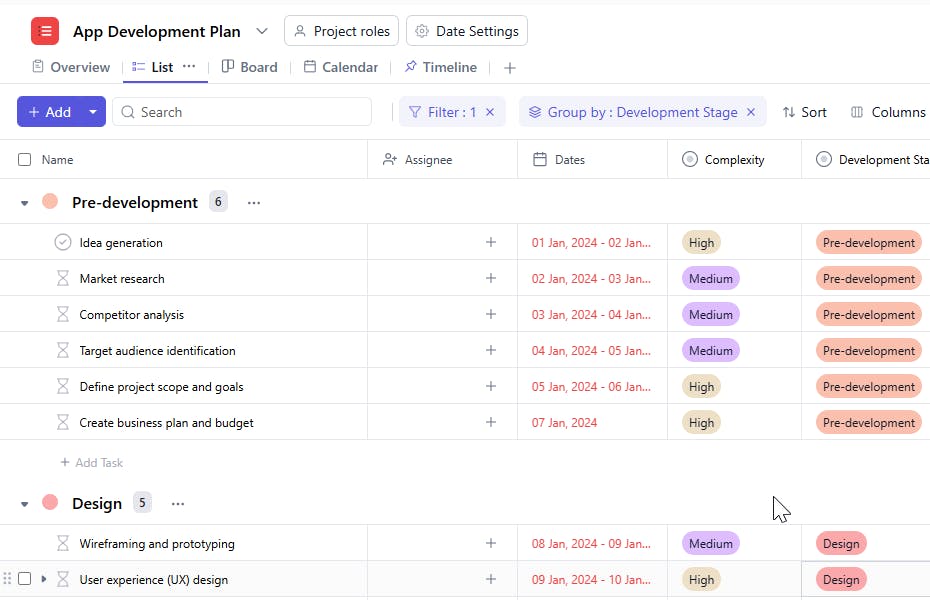Click the red App Development Plan list icon
Image resolution: width=930 pixels, height=600 pixels.
[45, 31]
